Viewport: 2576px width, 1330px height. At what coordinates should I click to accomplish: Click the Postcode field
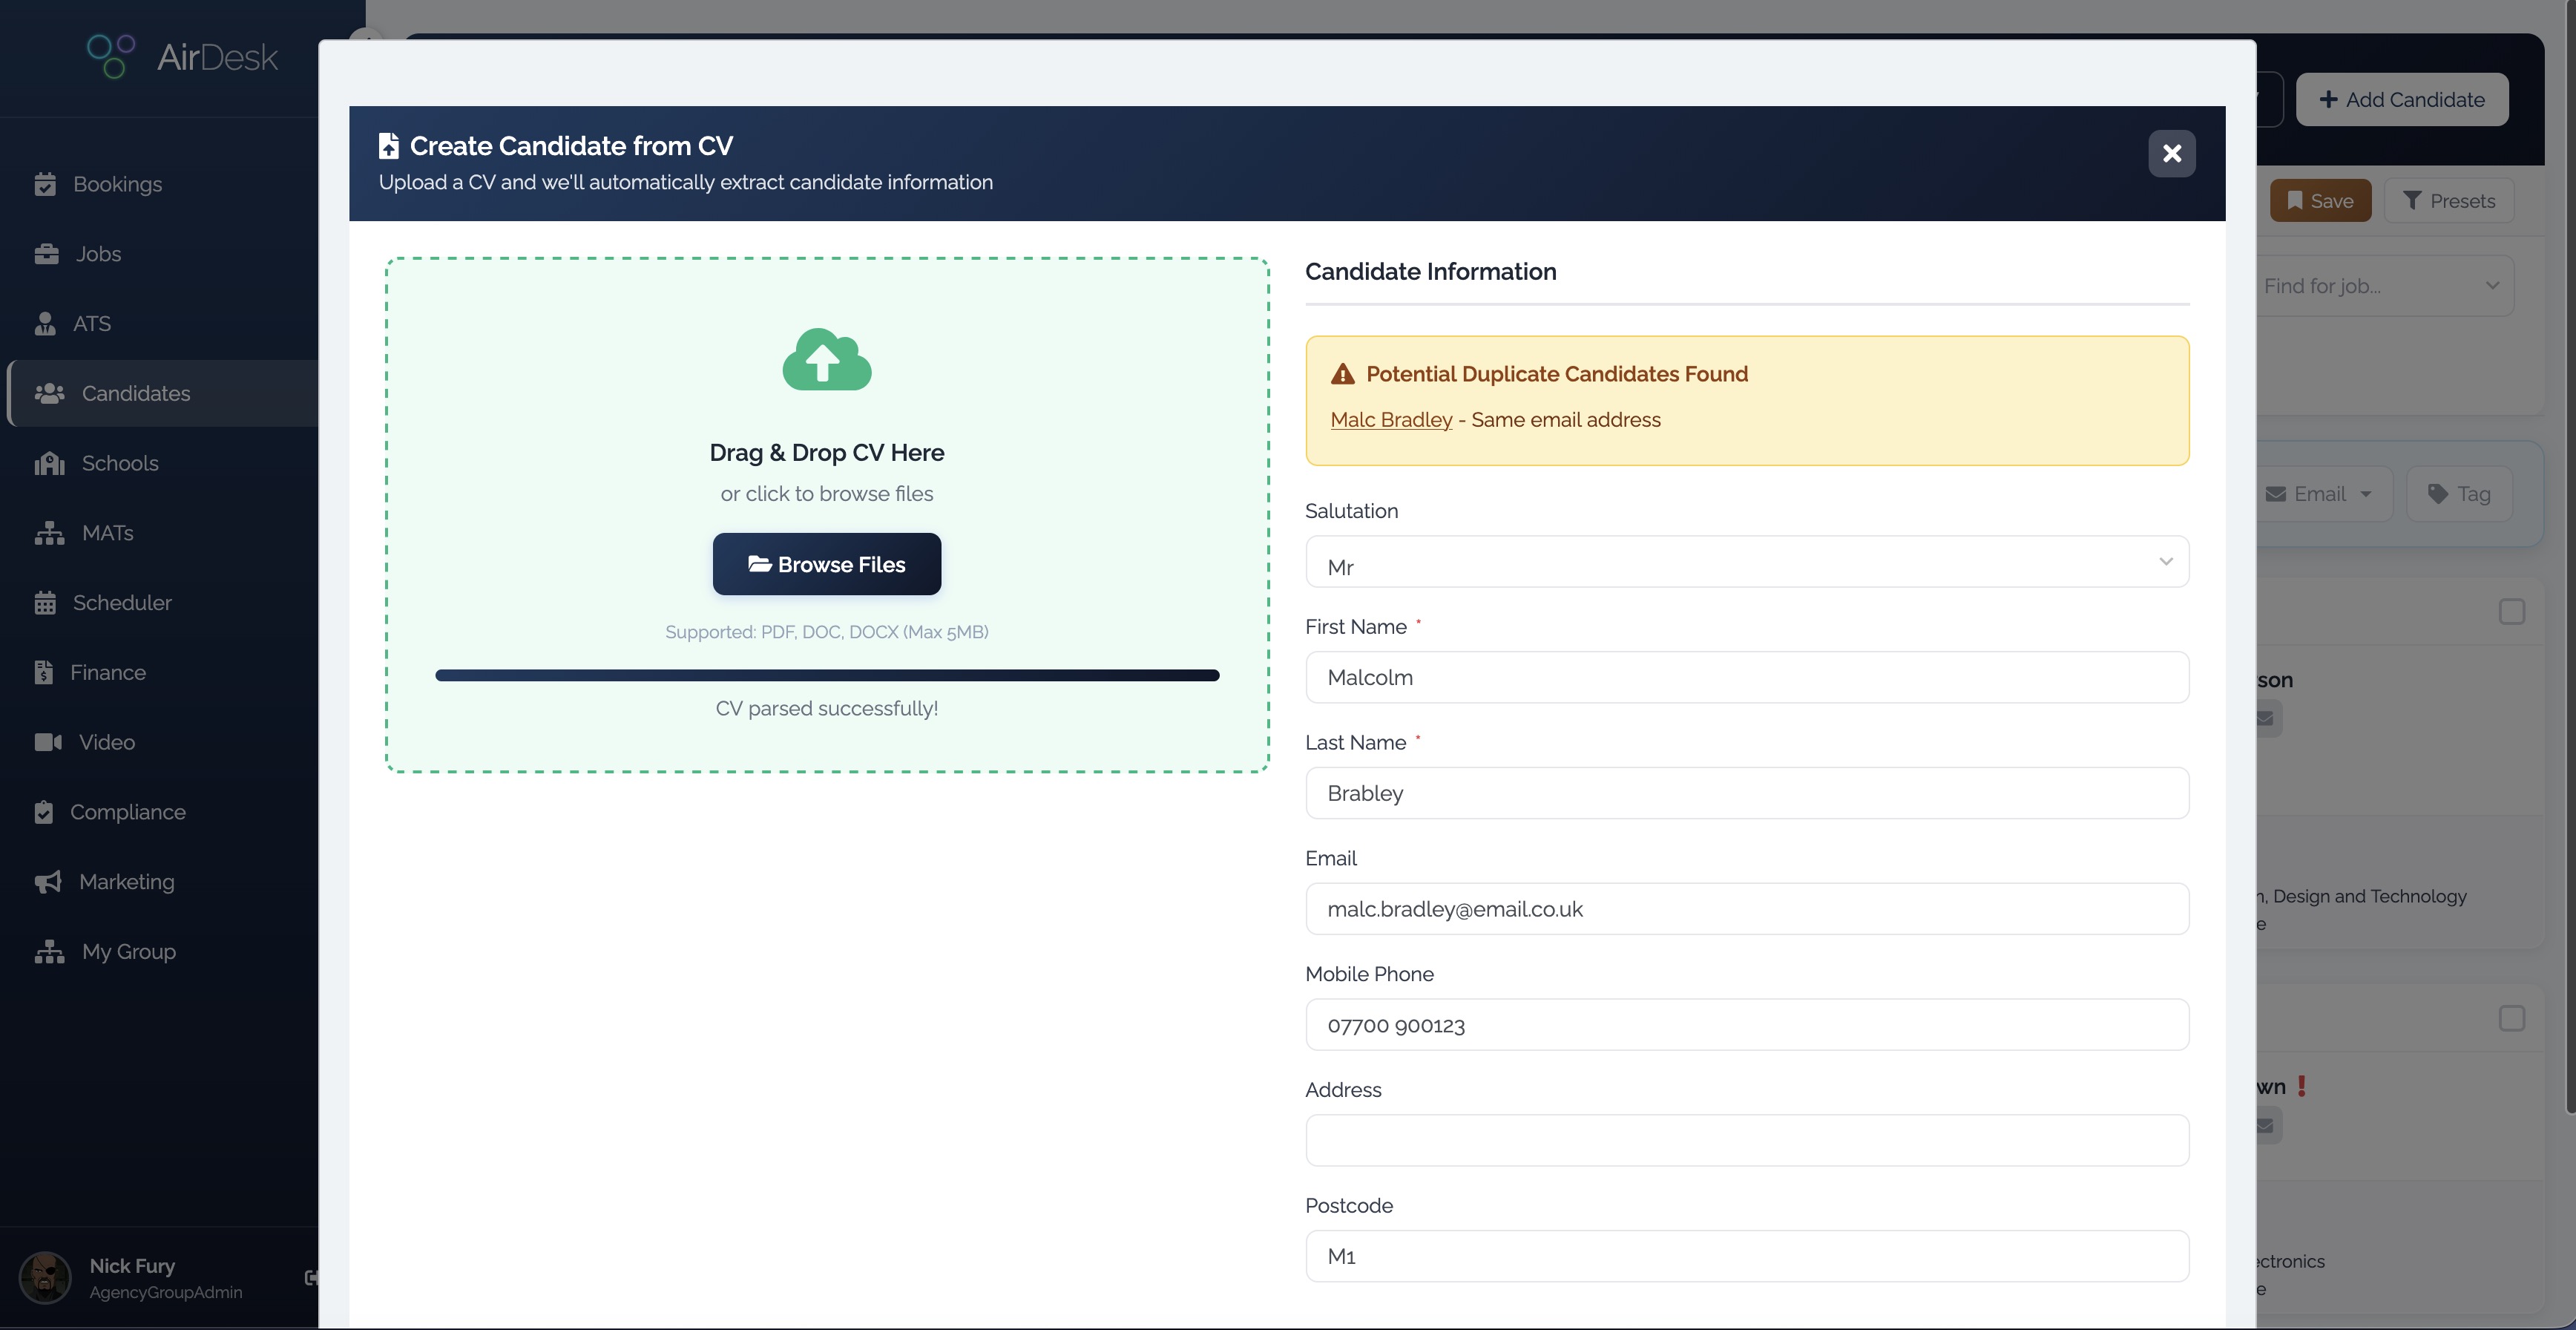pos(1747,1257)
